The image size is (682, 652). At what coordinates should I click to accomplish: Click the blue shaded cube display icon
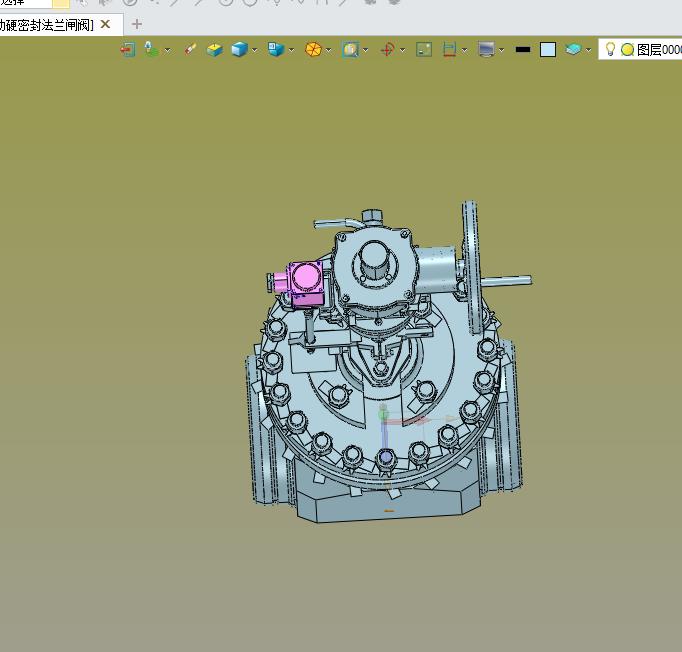click(x=239, y=50)
